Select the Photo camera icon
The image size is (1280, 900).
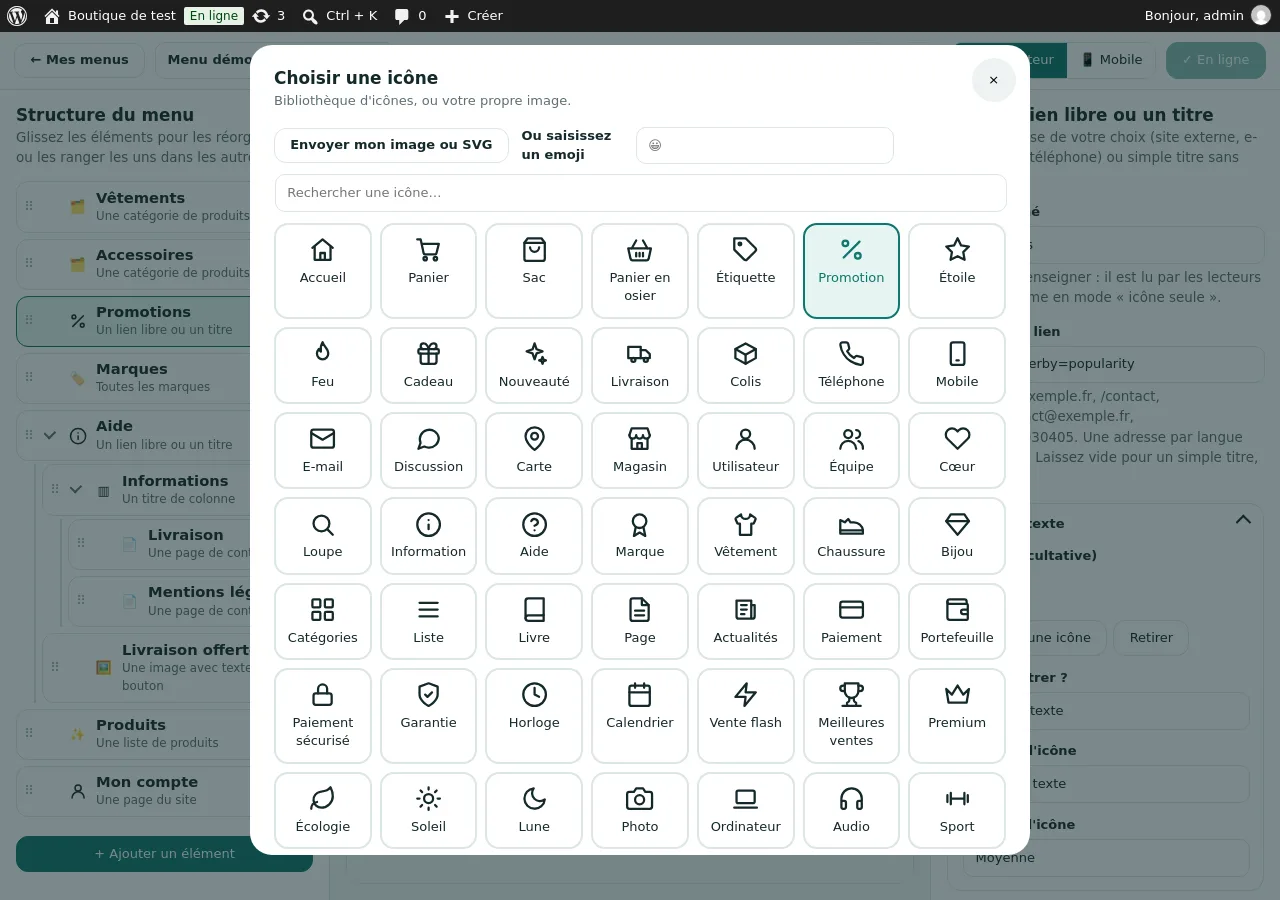[640, 811]
